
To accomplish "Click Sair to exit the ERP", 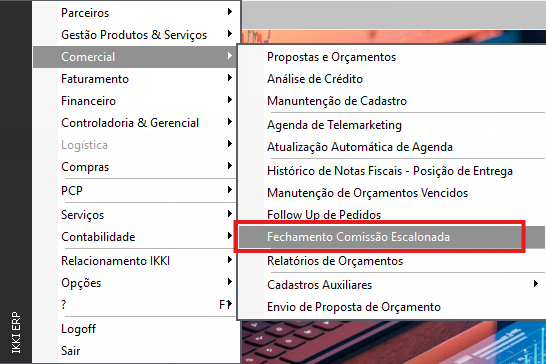I will [135, 351].
